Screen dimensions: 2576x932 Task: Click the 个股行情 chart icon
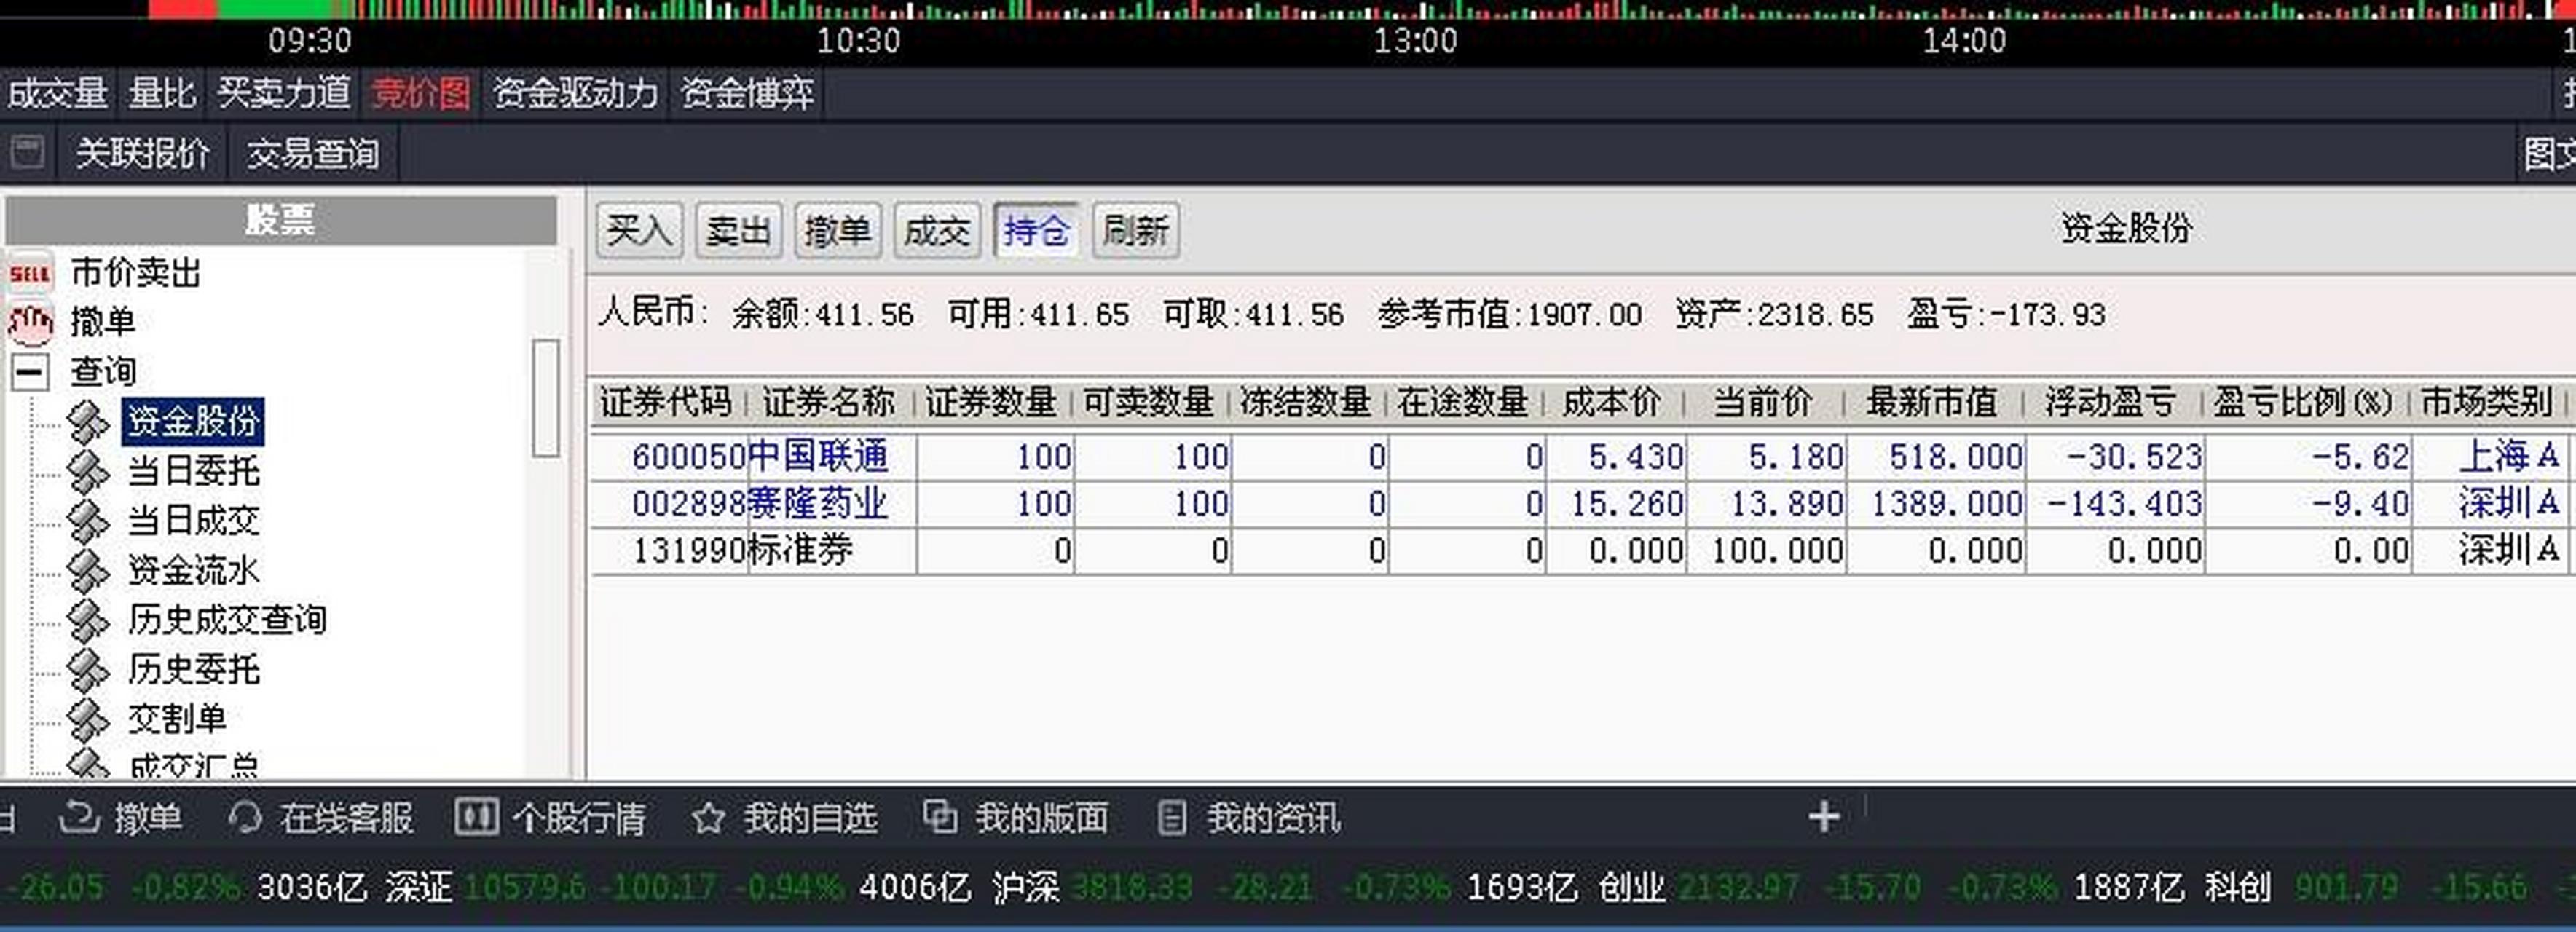476,817
